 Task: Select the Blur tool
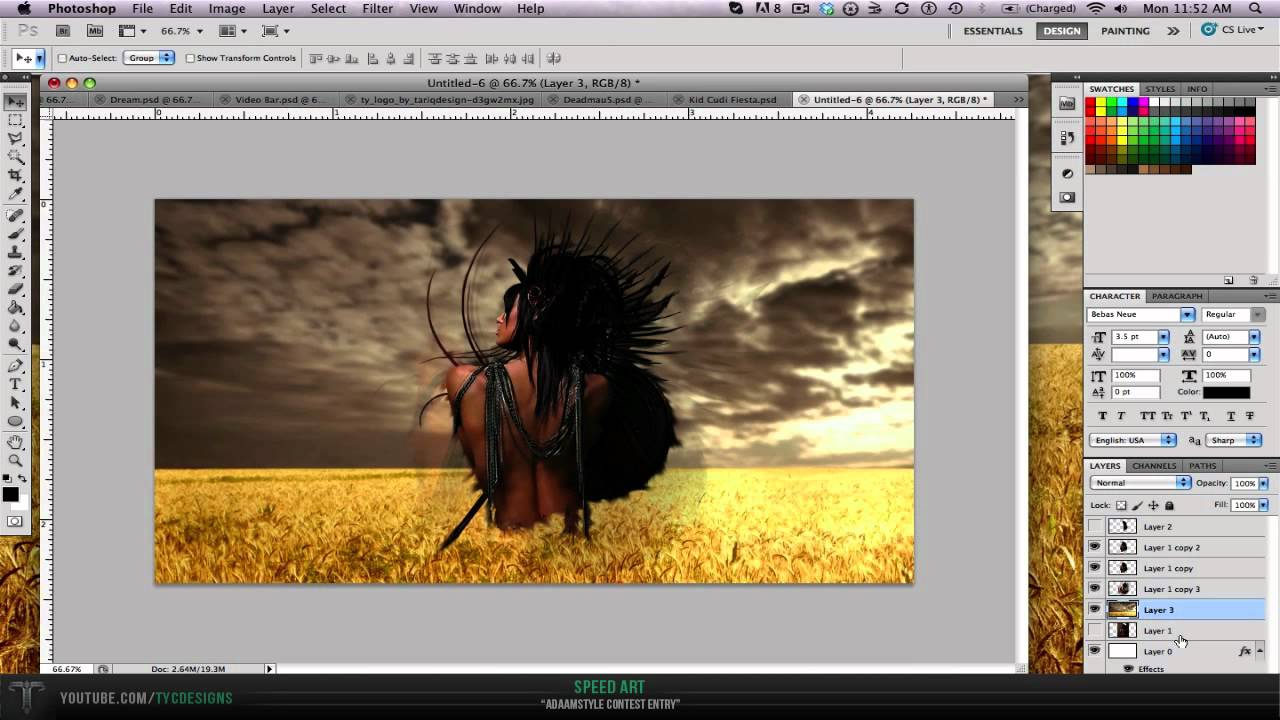click(16, 326)
